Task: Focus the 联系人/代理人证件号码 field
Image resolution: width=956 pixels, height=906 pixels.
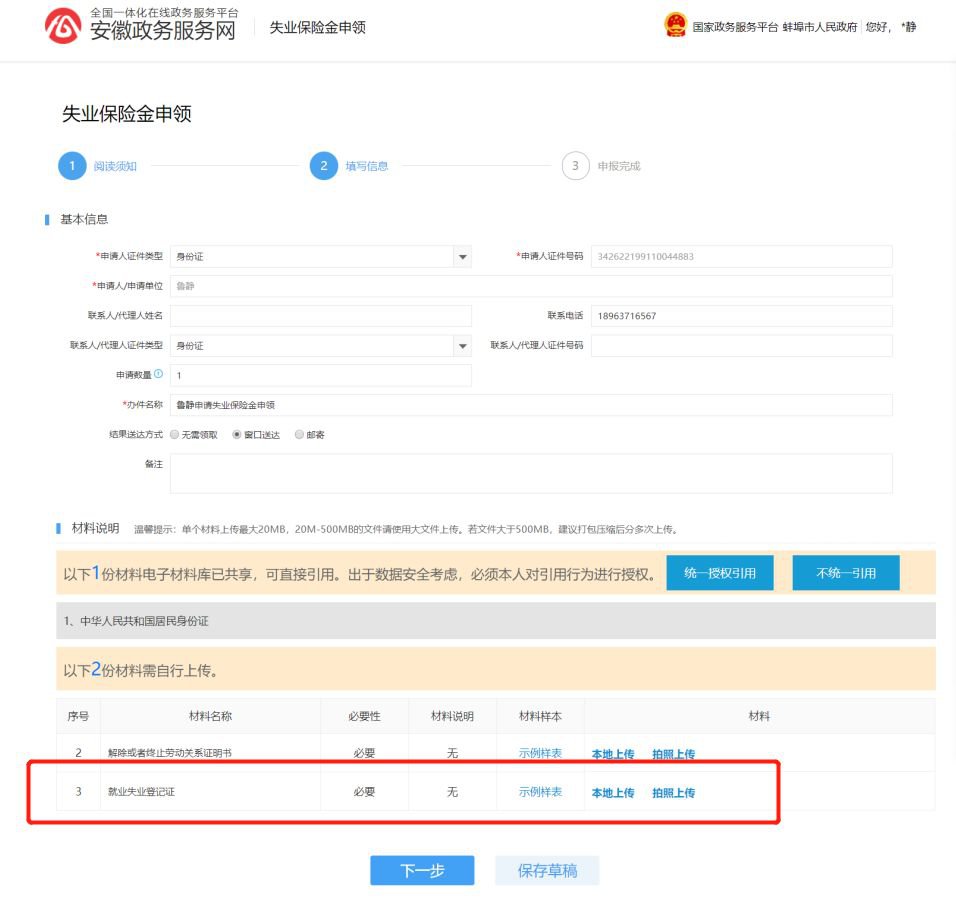Action: (741, 346)
